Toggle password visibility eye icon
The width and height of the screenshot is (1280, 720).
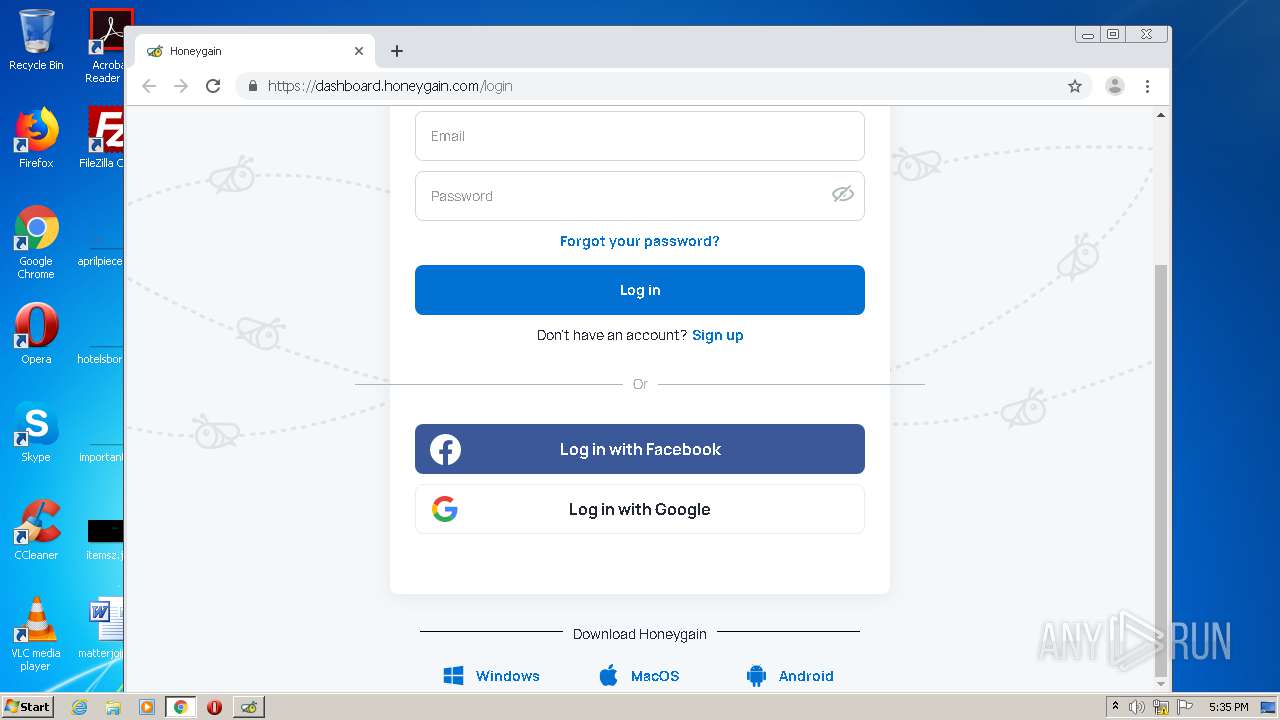[843, 194]
